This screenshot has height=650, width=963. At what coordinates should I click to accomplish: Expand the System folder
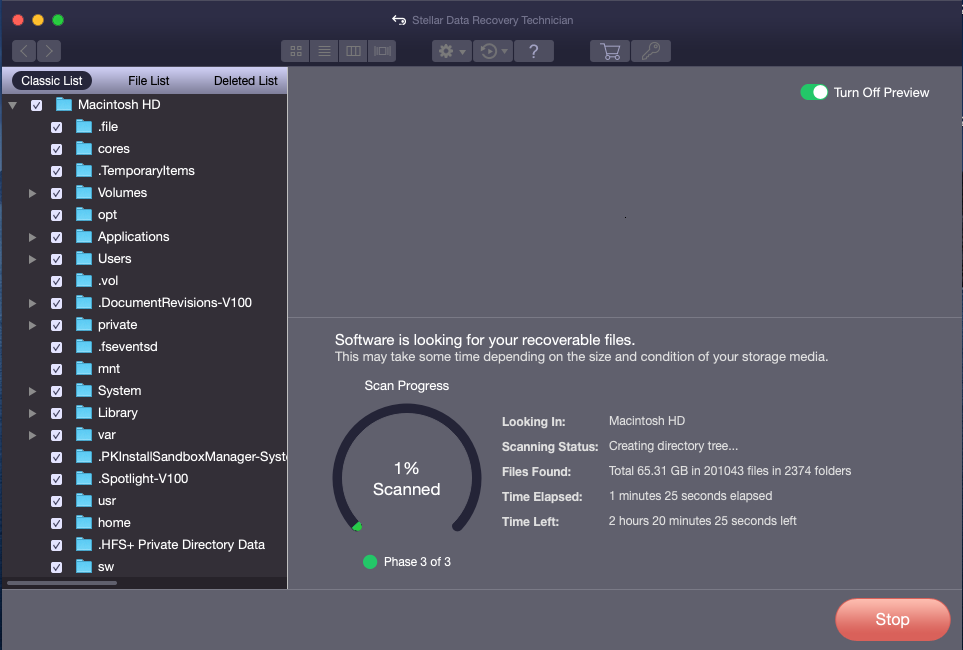click(x=33, y=391)
